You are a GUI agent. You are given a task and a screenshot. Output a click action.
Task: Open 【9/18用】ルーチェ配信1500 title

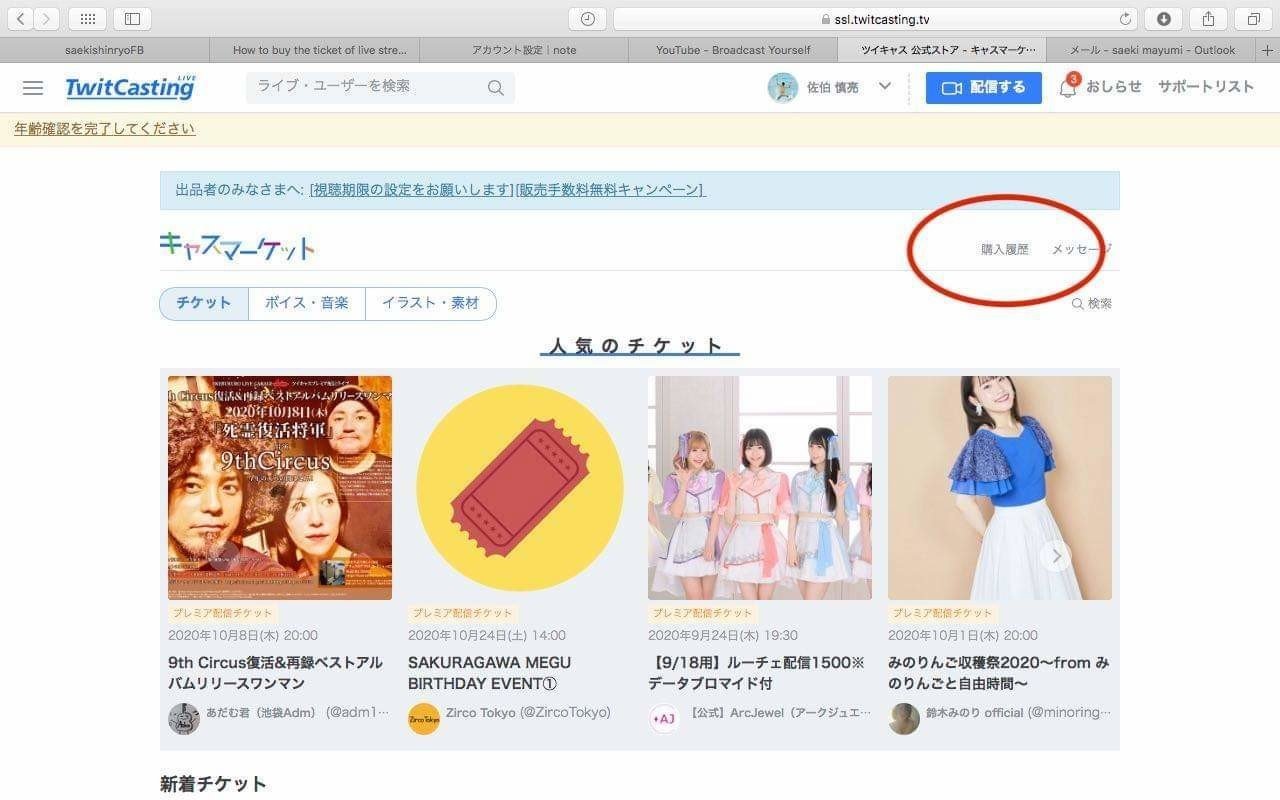click(756, 673)
